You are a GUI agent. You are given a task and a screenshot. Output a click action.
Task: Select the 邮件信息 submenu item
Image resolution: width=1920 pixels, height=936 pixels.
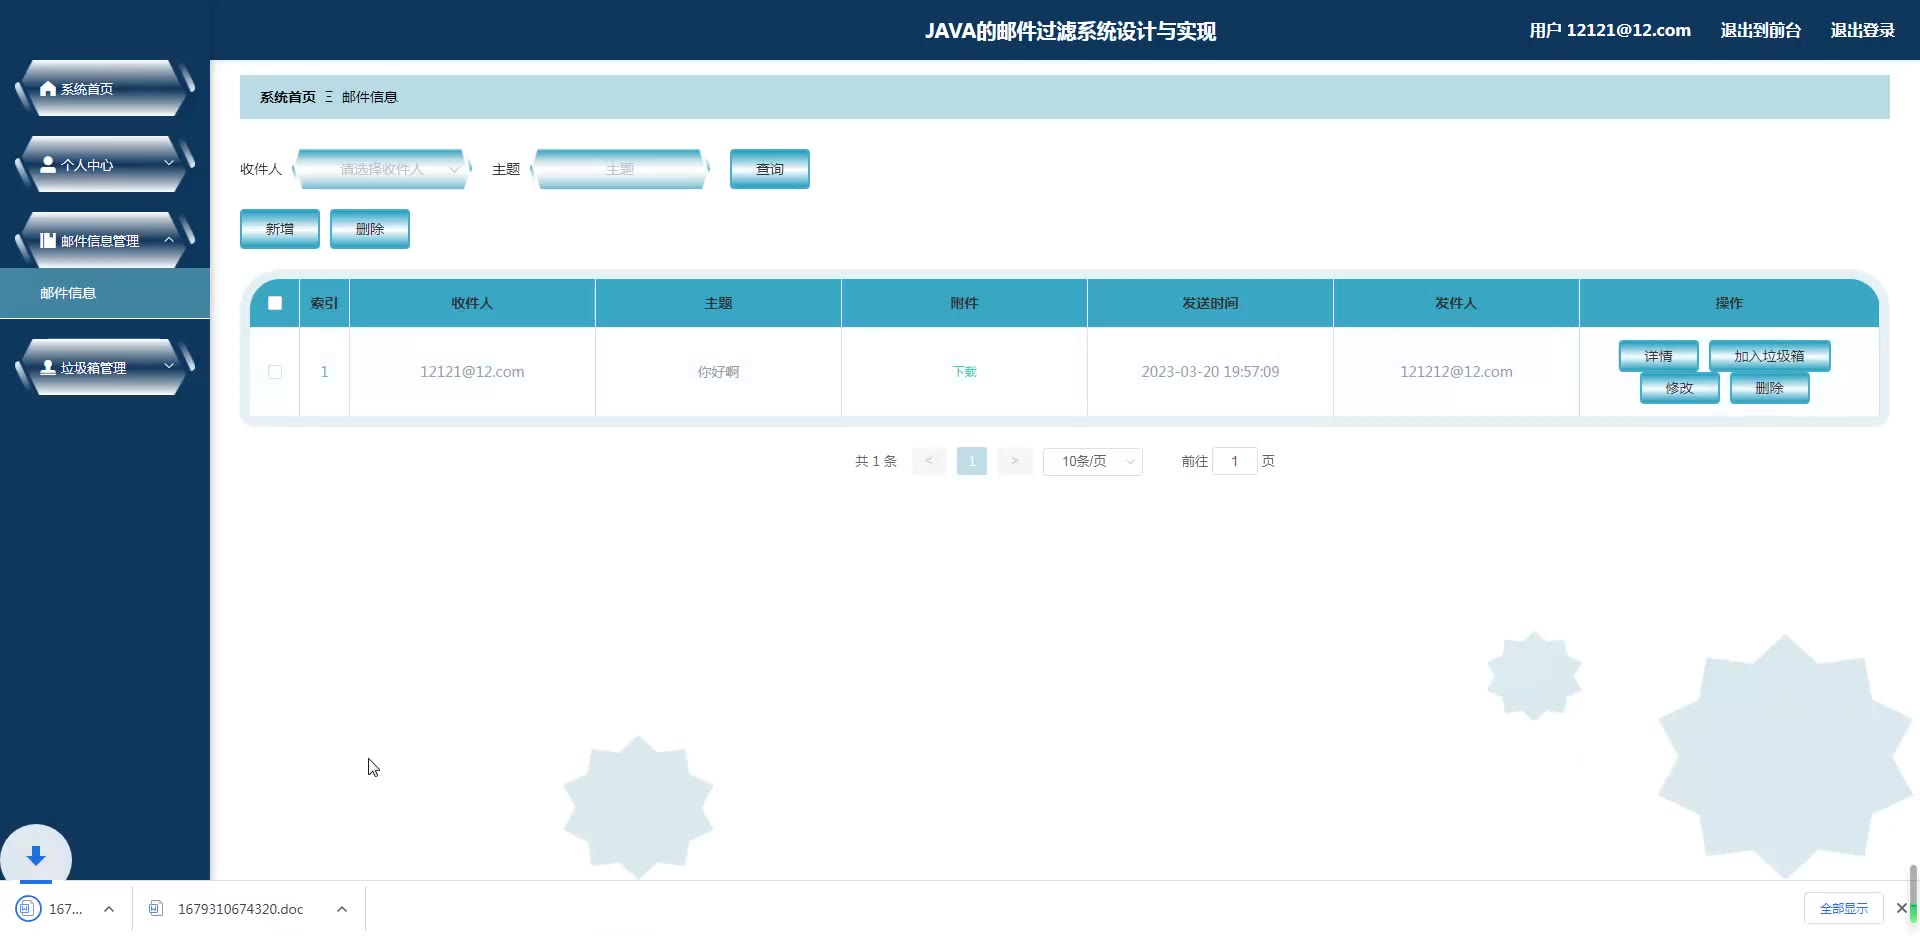[104, 293]
